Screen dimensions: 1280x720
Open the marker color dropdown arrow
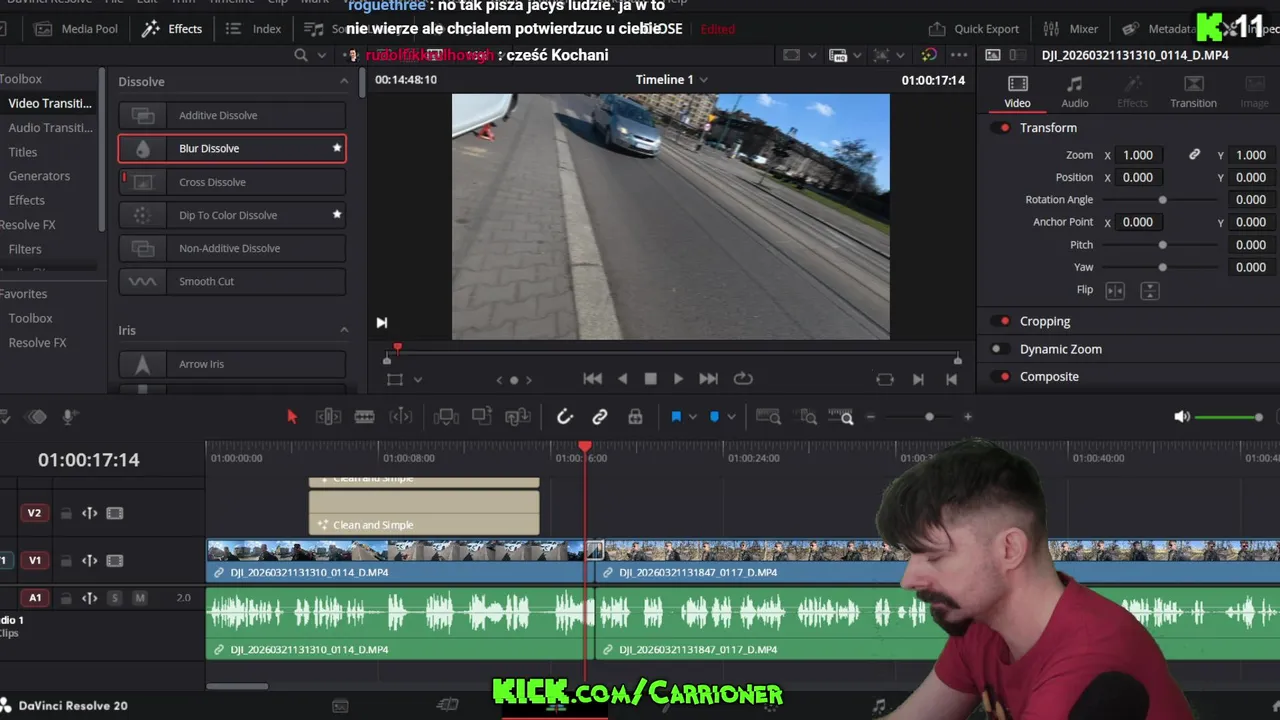coord(731,417)
